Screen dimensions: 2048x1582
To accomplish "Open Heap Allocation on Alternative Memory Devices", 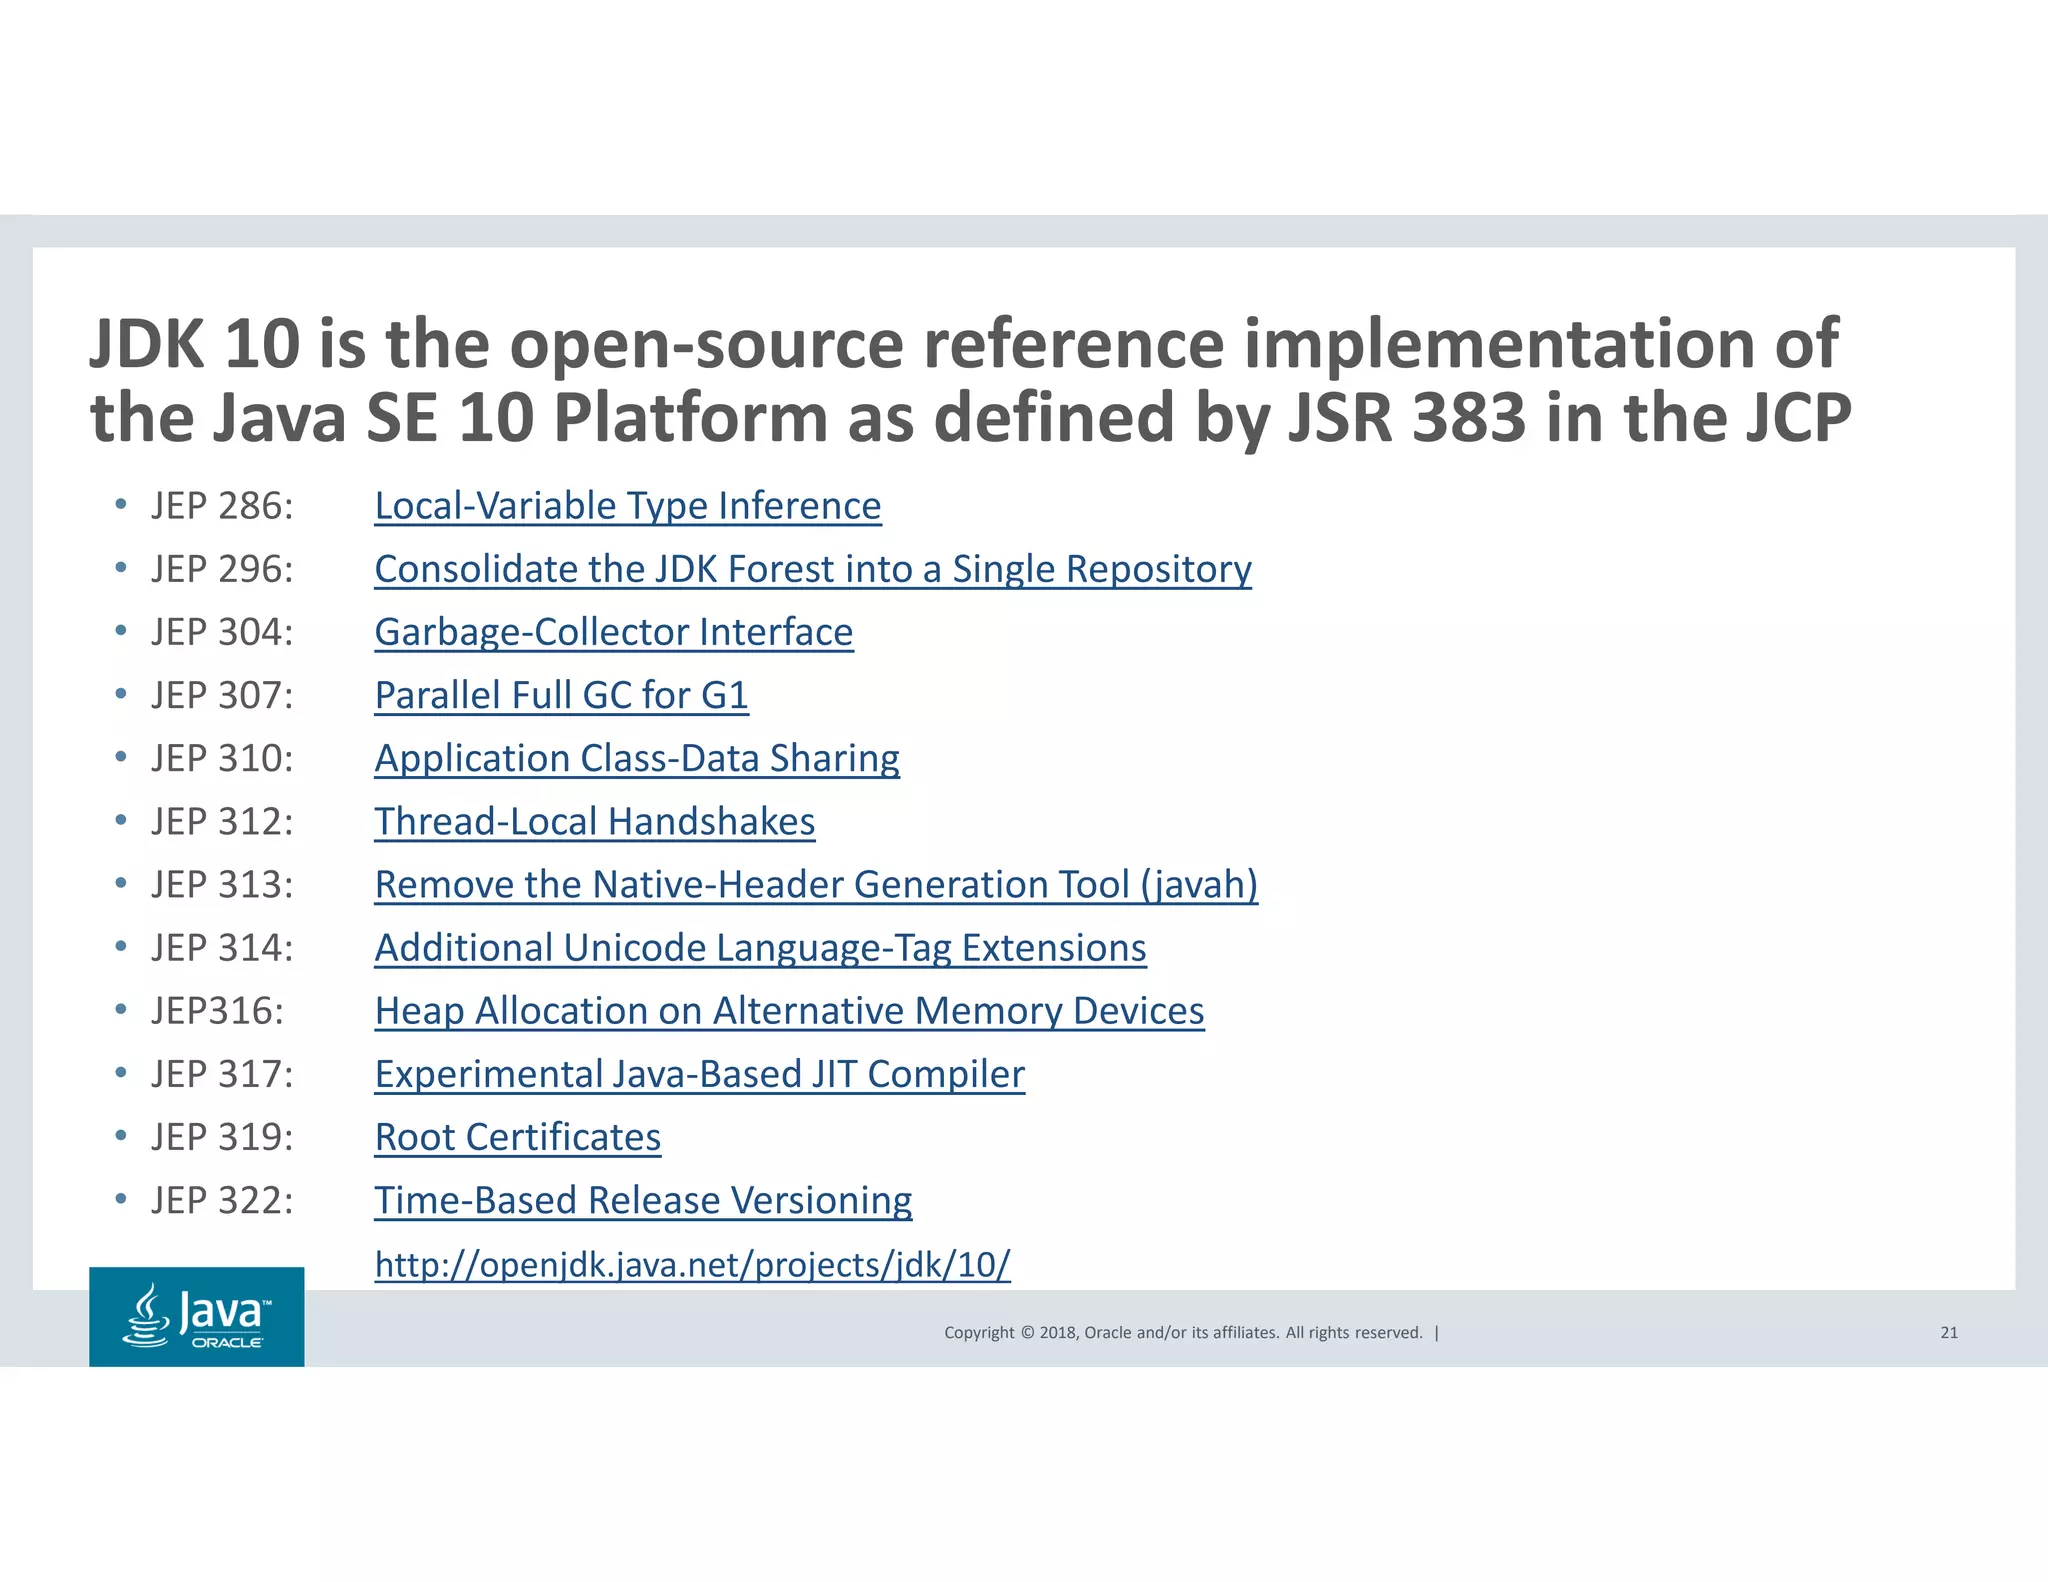I will click(789, 1010).
